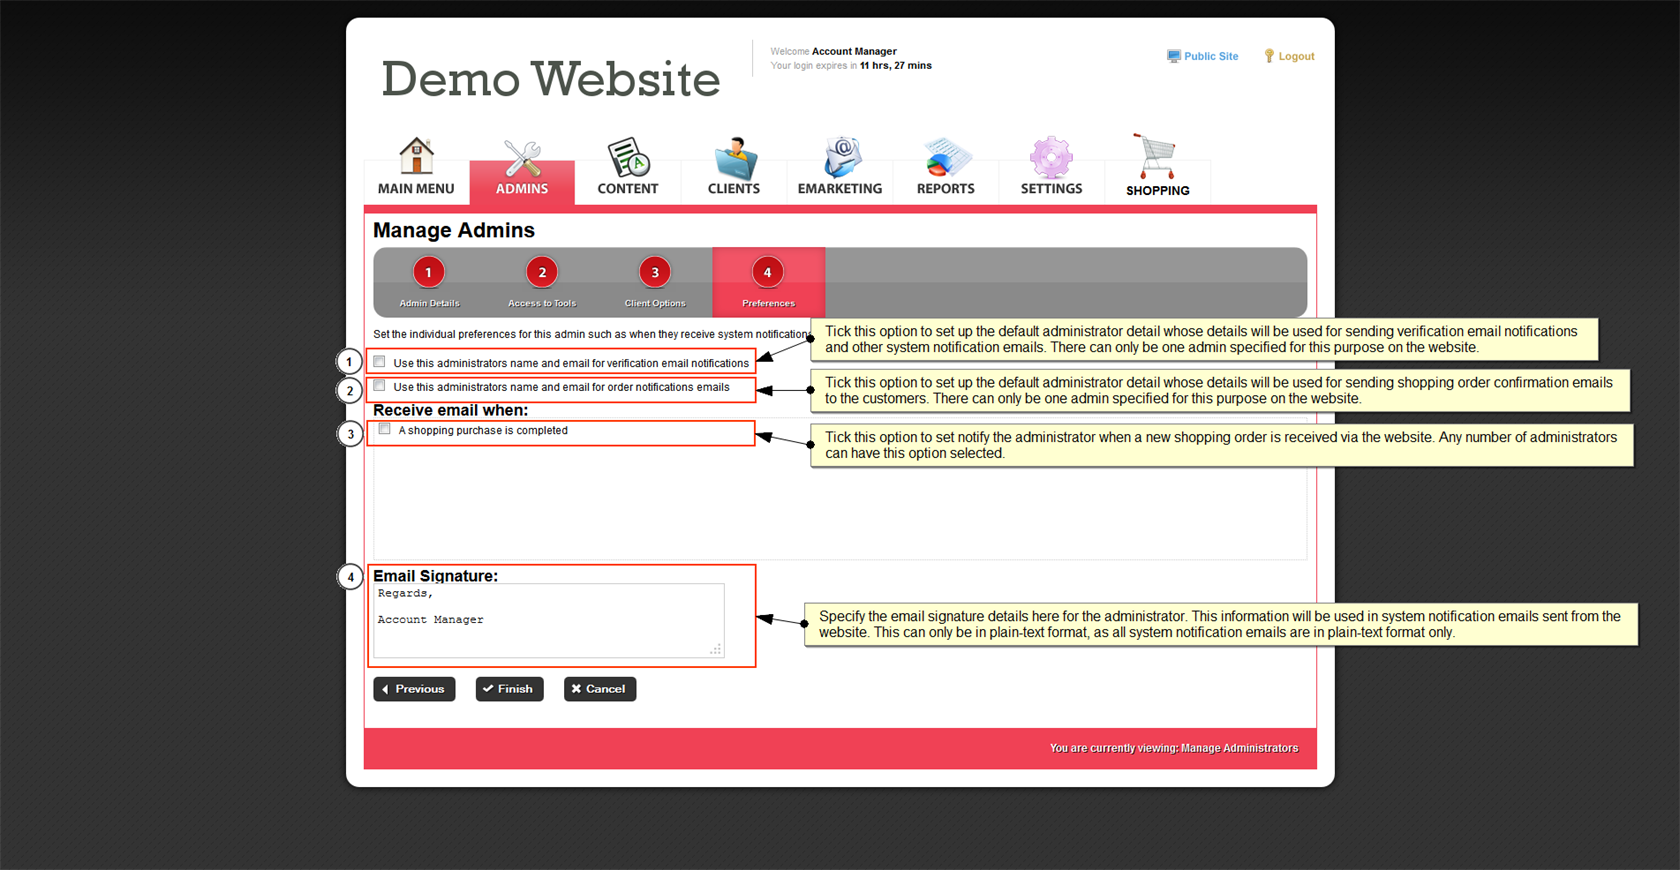Open the Shopping cart icon
Viewport: 1680px width, 870px height.
(x=1157, y=157)
